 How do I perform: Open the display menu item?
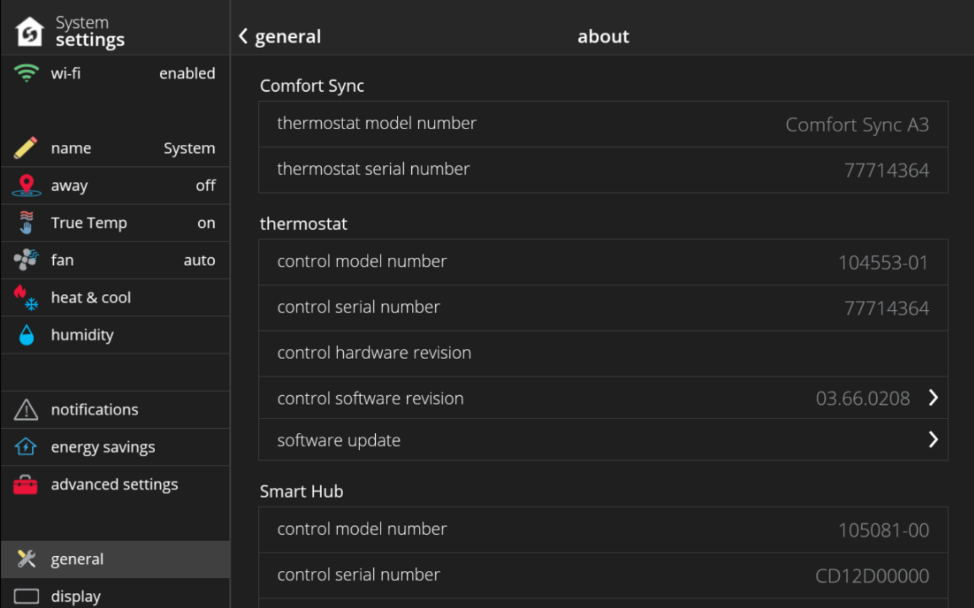(x=116, y=595)
